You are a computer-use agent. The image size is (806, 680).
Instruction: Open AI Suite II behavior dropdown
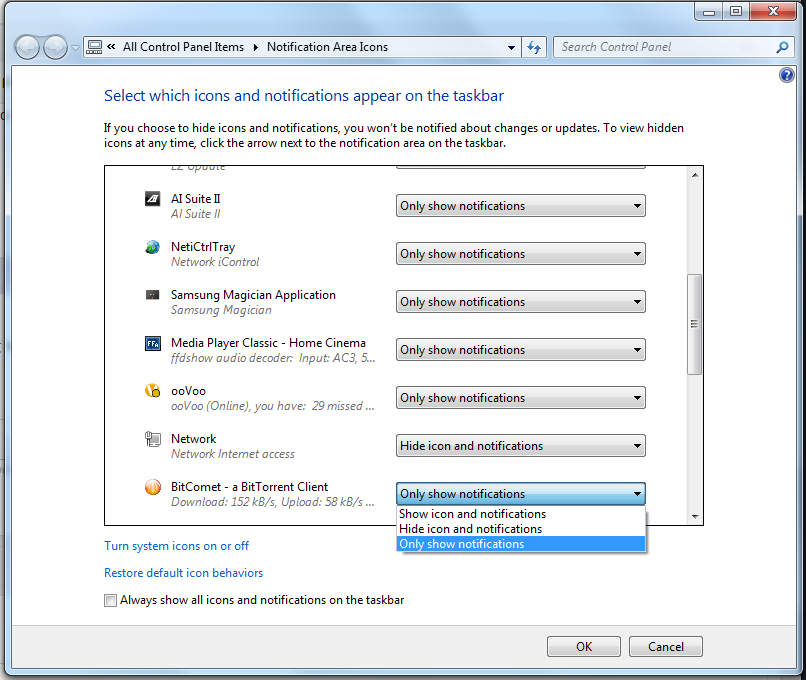pos(521,206)
